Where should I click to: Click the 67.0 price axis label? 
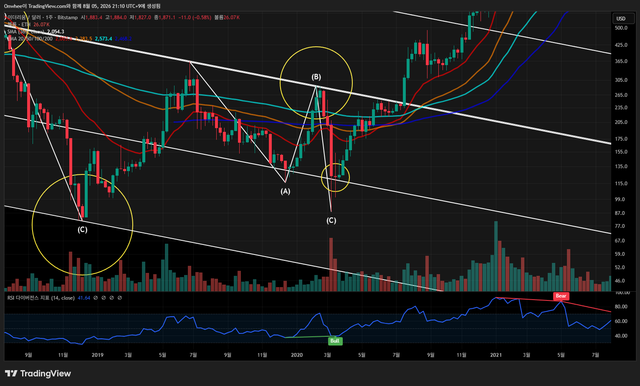[620, 241]
